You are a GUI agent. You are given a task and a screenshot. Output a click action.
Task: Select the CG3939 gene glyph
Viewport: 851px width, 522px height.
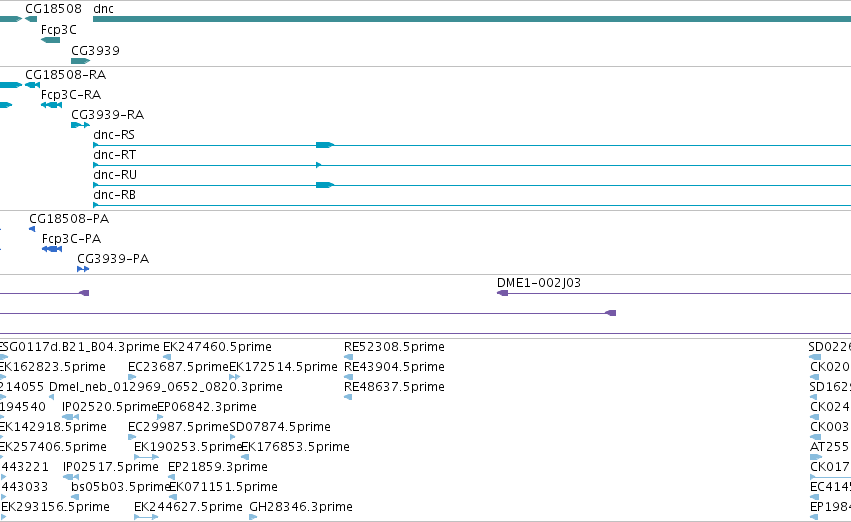coord(80,61)
